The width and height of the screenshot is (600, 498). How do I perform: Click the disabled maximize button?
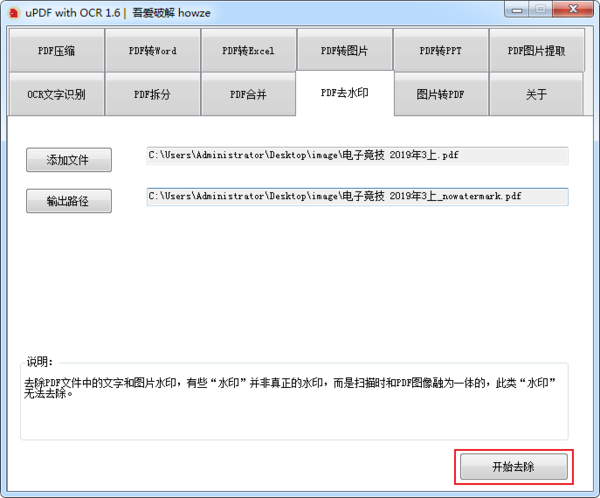540,10
